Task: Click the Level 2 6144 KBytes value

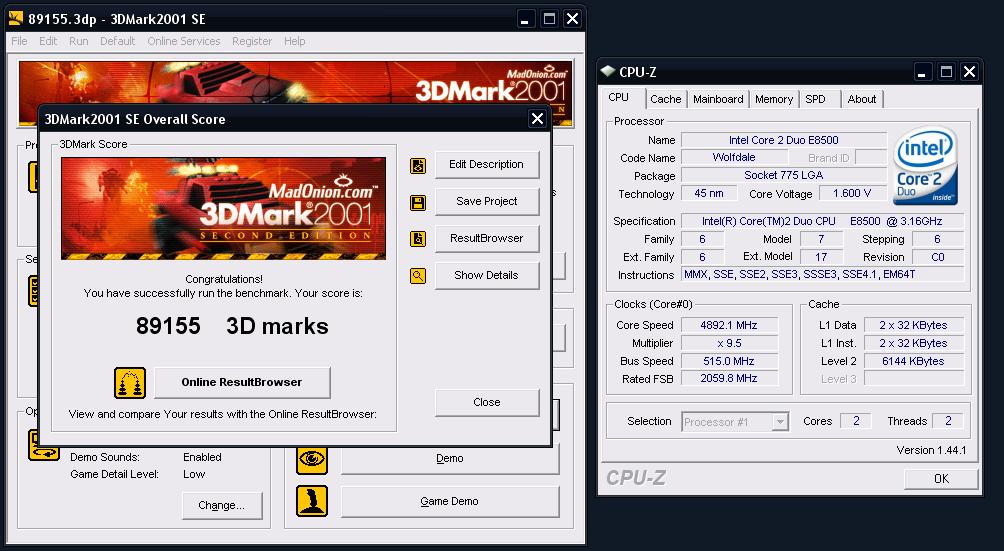Action: click(x=914, y=361)
